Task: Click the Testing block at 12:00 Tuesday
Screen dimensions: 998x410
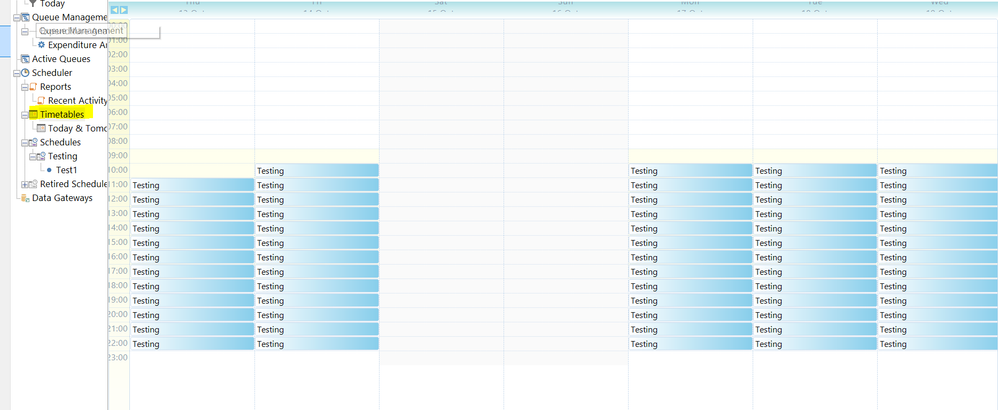Action: click(815, 200)
